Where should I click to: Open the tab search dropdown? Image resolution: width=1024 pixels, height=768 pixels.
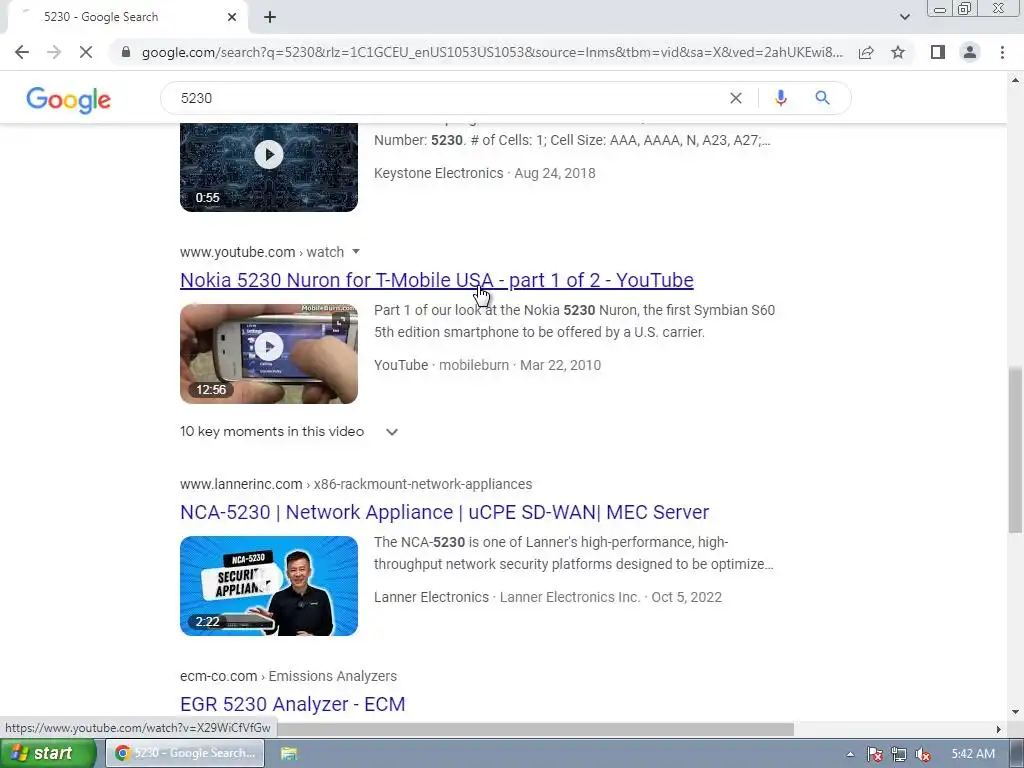(904, 17)
